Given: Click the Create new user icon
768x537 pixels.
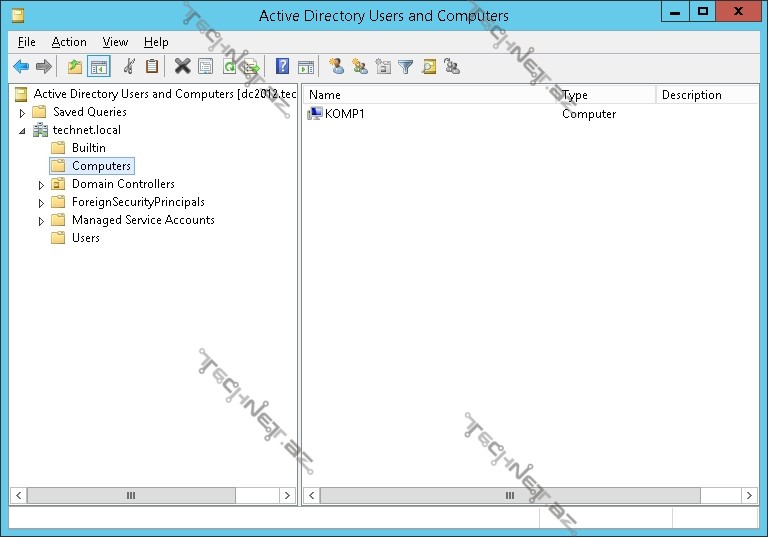Looking at the screenshot, I should click(x=336, y=67).
